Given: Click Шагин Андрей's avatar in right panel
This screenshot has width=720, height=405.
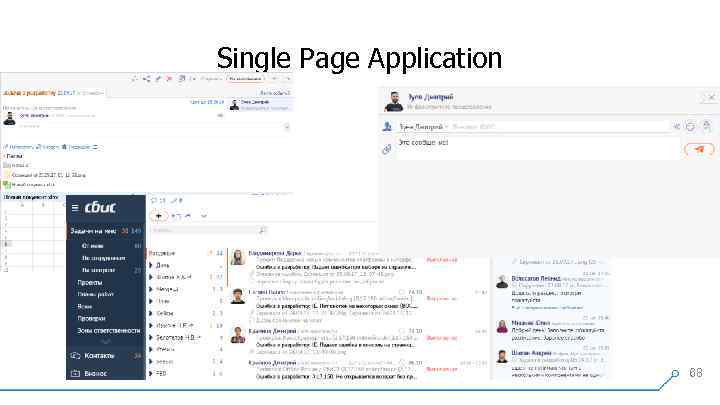Looking at the screenshot, I should [502, 356].
